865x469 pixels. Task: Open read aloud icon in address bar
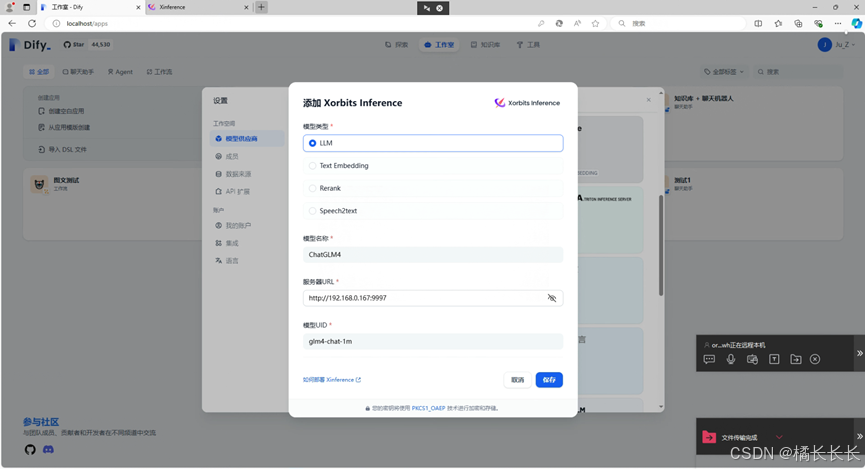pos(577,23)
